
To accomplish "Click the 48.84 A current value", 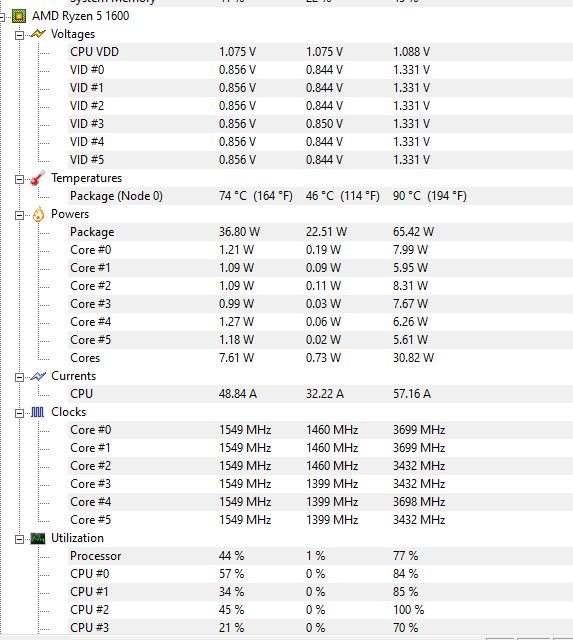I will coord(238,394).
